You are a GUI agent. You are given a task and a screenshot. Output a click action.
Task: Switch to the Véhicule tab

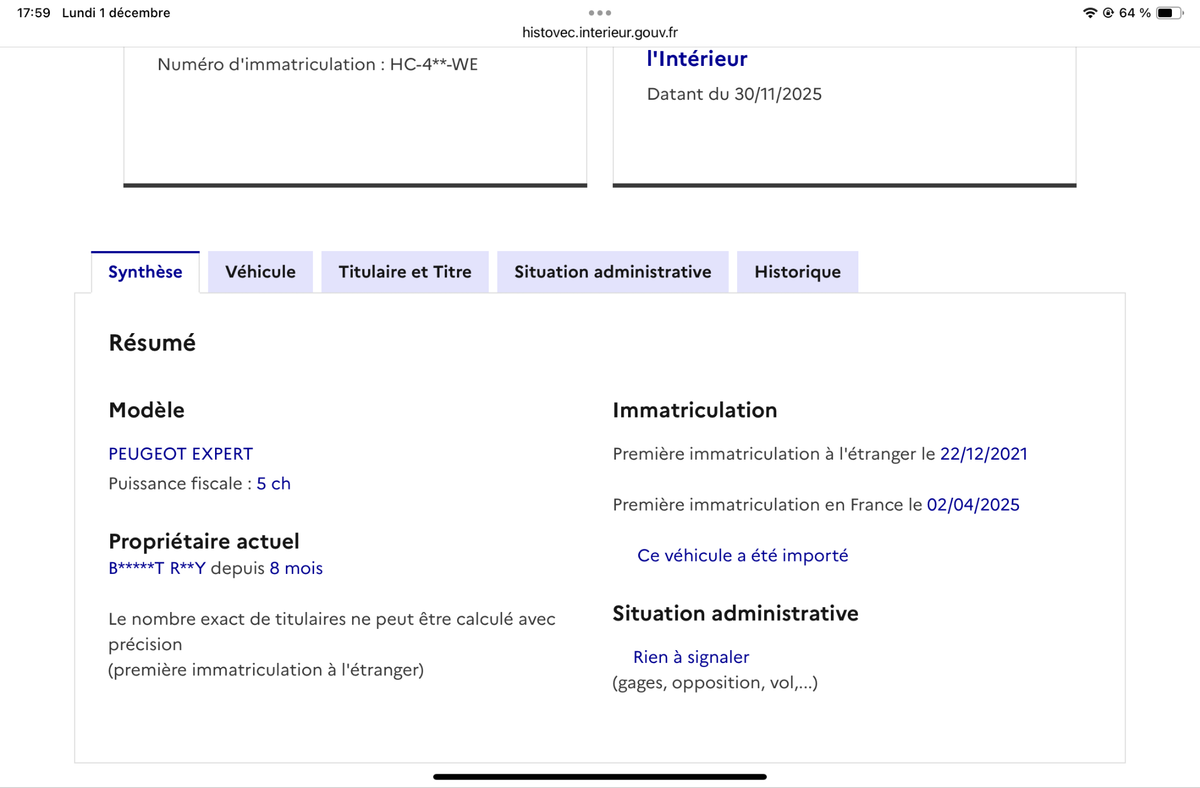pos(260,272)
